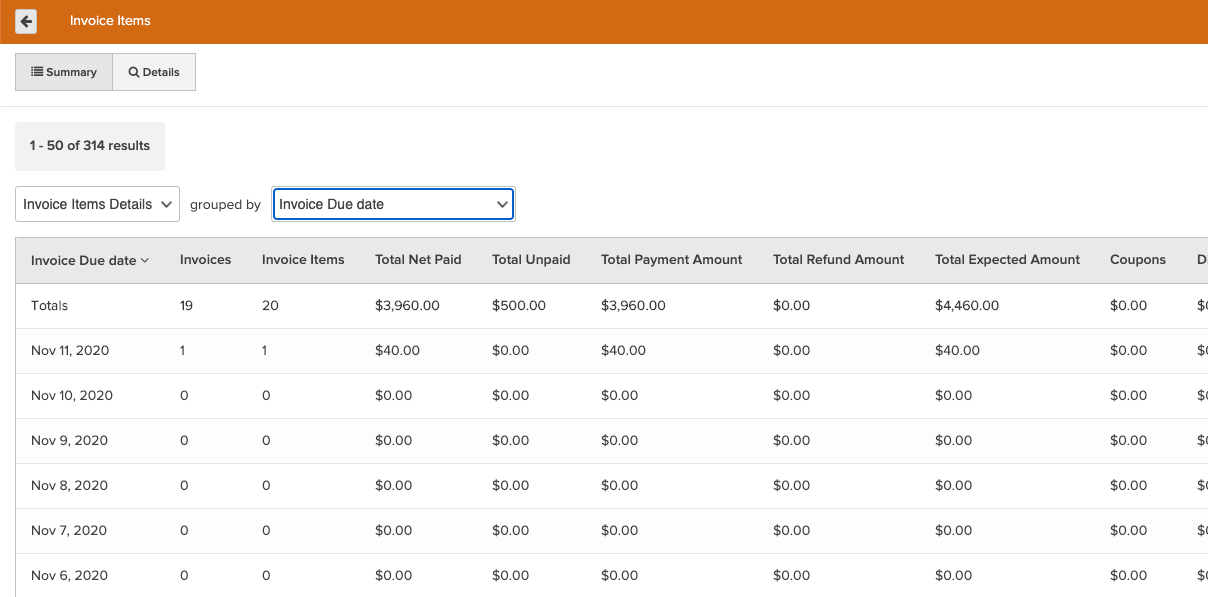Image resolution: width=1208 pixels, height=597 pixels.
Task: Select the Total Net Paid column header
Action: (x=418, y=260)
